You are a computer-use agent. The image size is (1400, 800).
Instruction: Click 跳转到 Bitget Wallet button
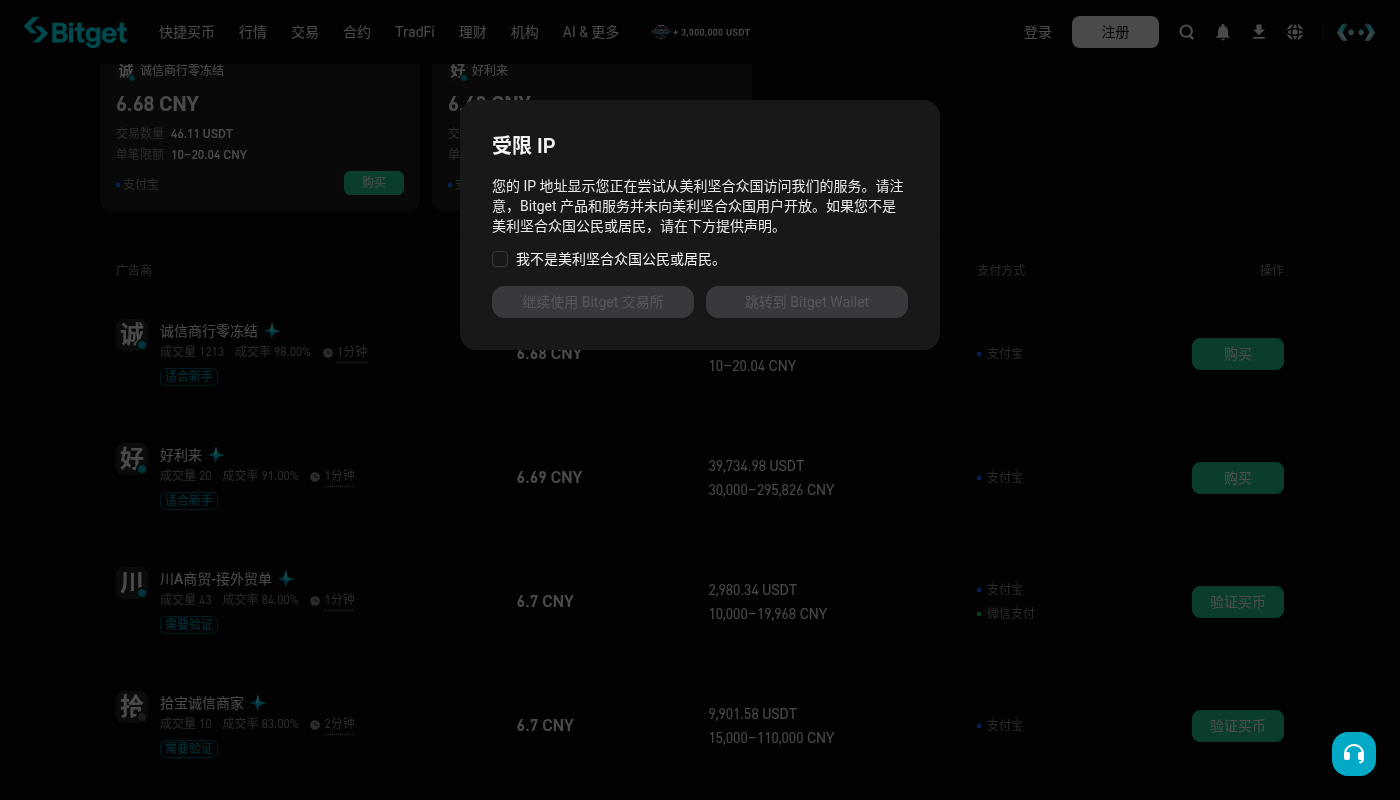807,302
